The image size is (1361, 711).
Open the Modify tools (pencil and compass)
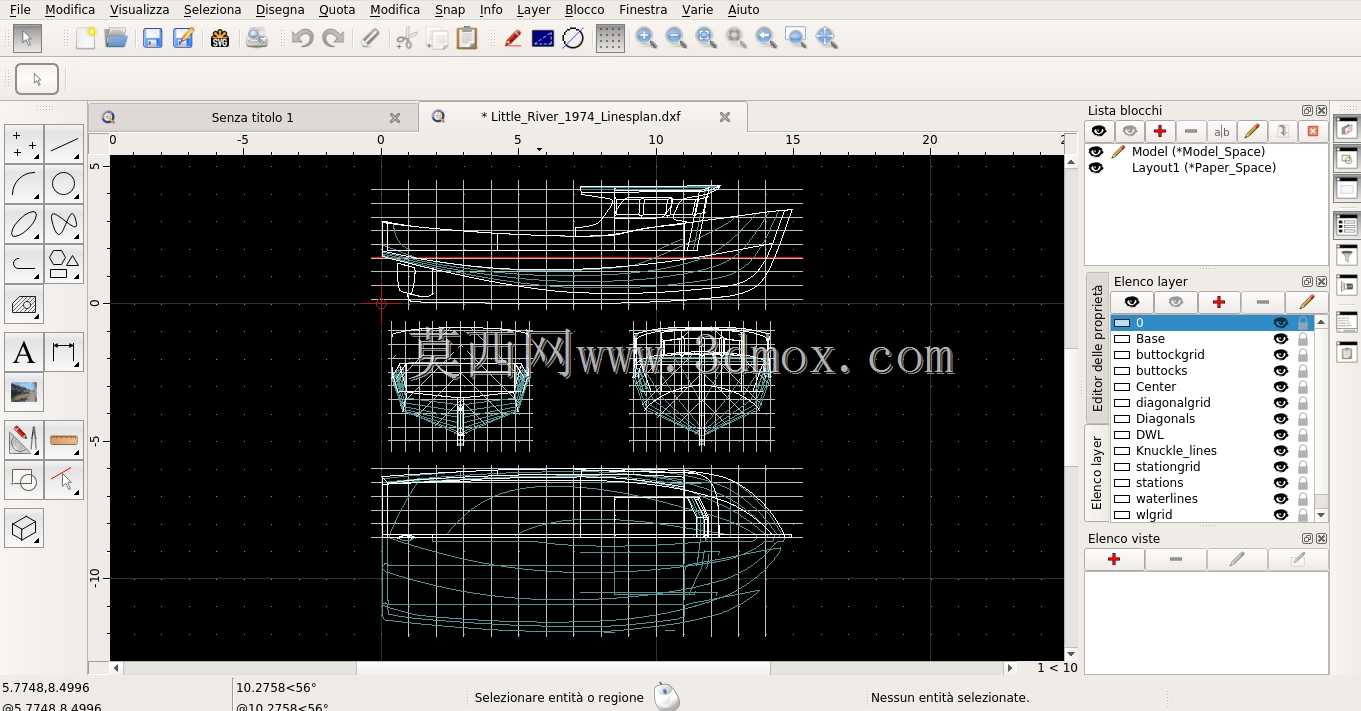(24, 440)
